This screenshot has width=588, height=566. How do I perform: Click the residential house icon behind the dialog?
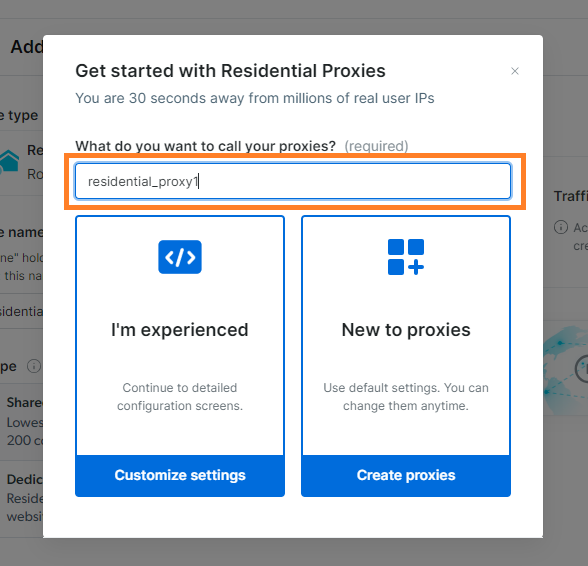tap(10, 161)
